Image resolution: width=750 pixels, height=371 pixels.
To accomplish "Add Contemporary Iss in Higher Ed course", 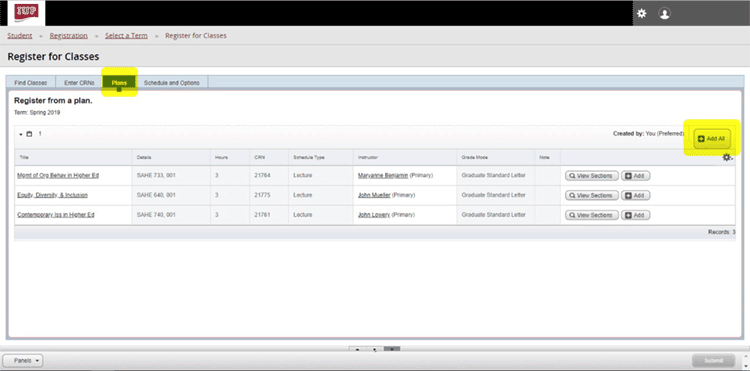I will [635, 215].
